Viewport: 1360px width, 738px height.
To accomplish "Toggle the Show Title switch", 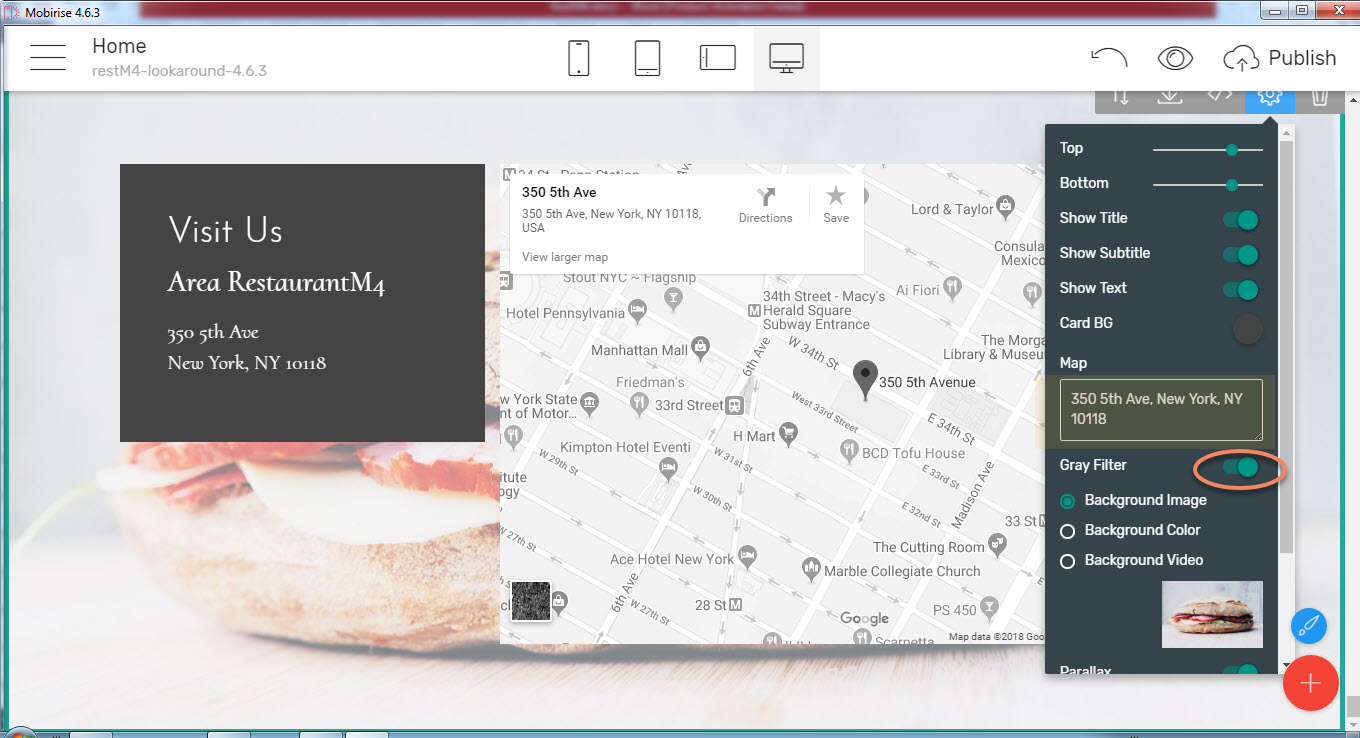I will coord(1240,220).
